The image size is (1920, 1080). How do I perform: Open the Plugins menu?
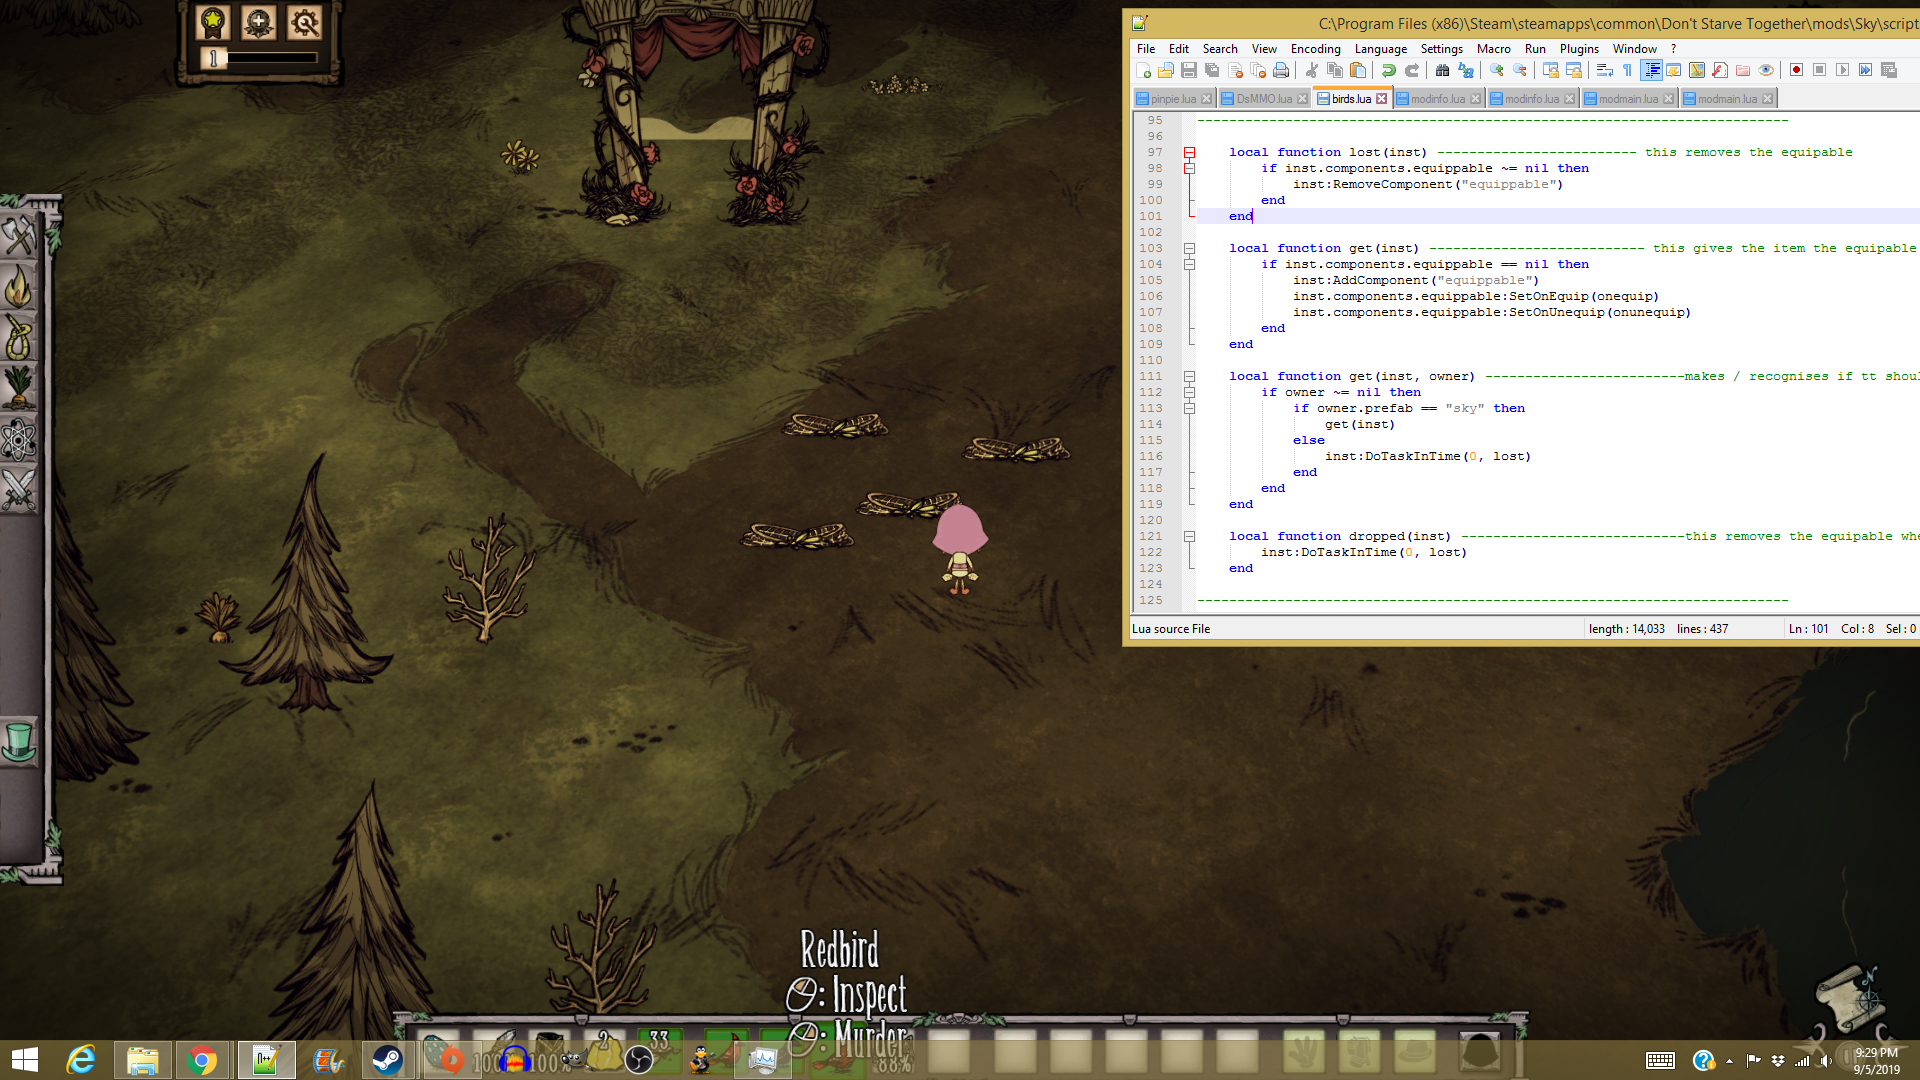tap(1578, 48)
